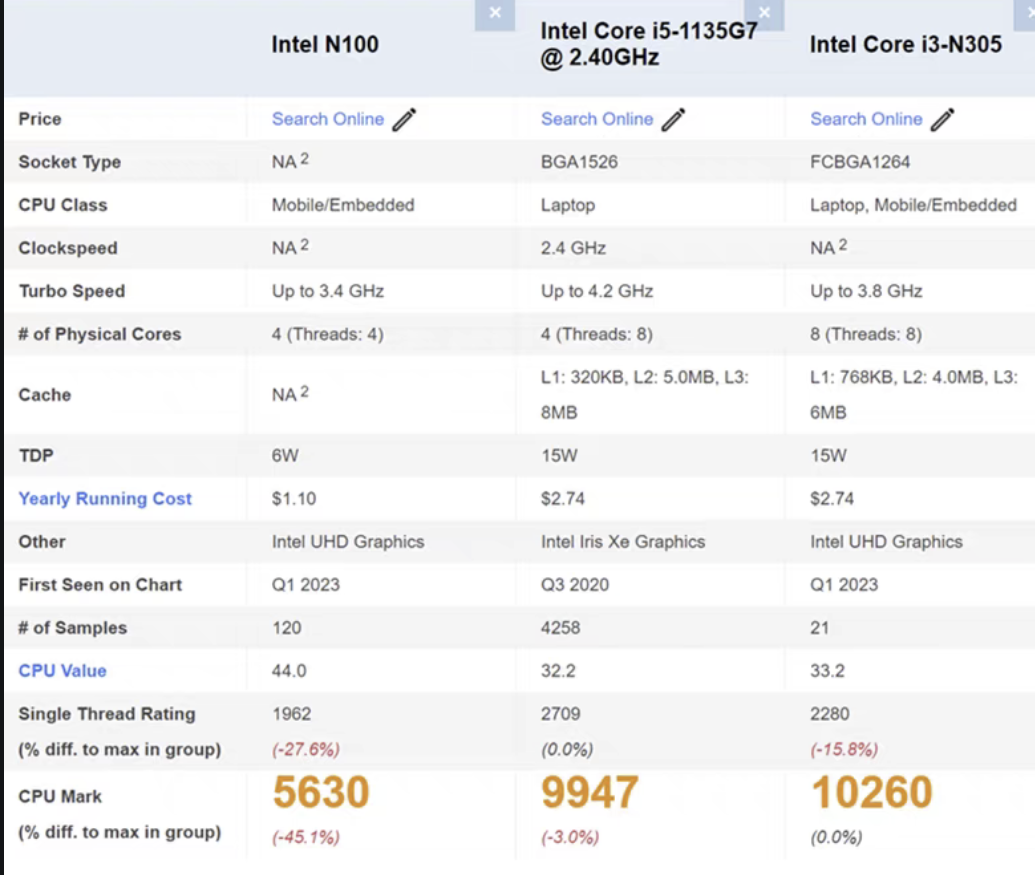The width and height of the screenshot is (1035, 875).
Task: Click the 2.4 GHz clockspeed value
Action: [574, 248]
